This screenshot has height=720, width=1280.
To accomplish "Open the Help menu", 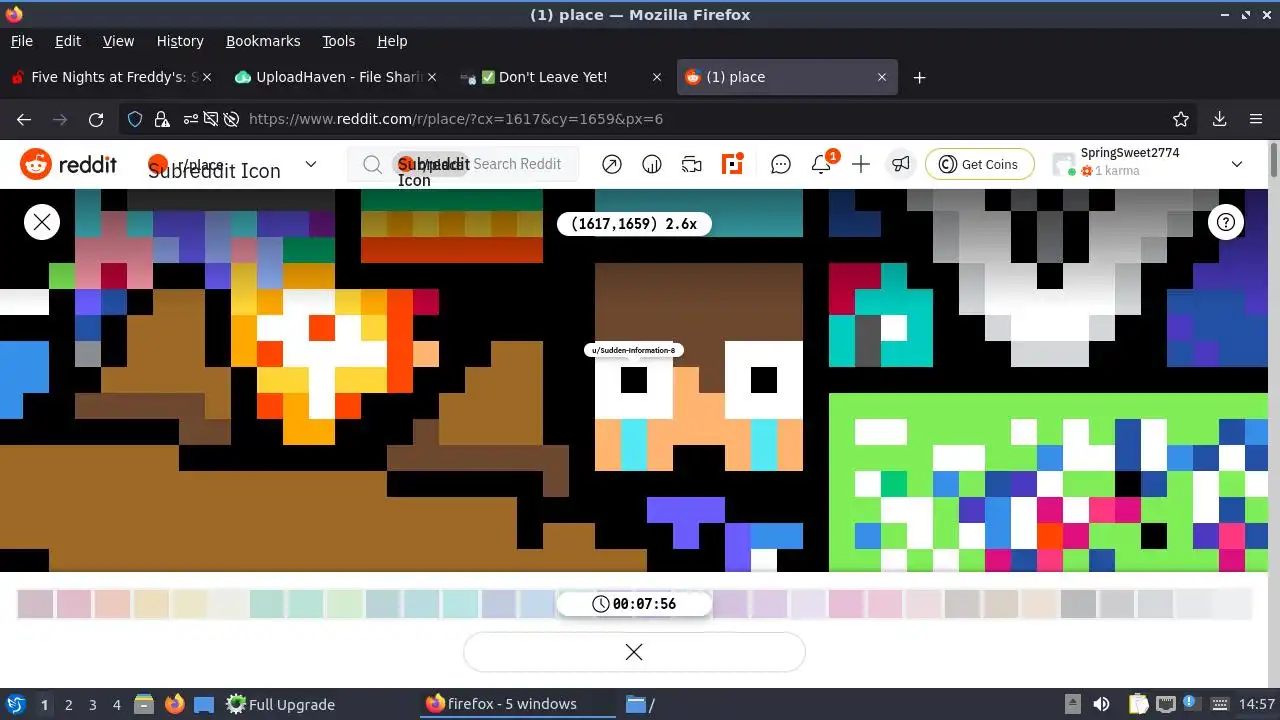I will 392,41.
